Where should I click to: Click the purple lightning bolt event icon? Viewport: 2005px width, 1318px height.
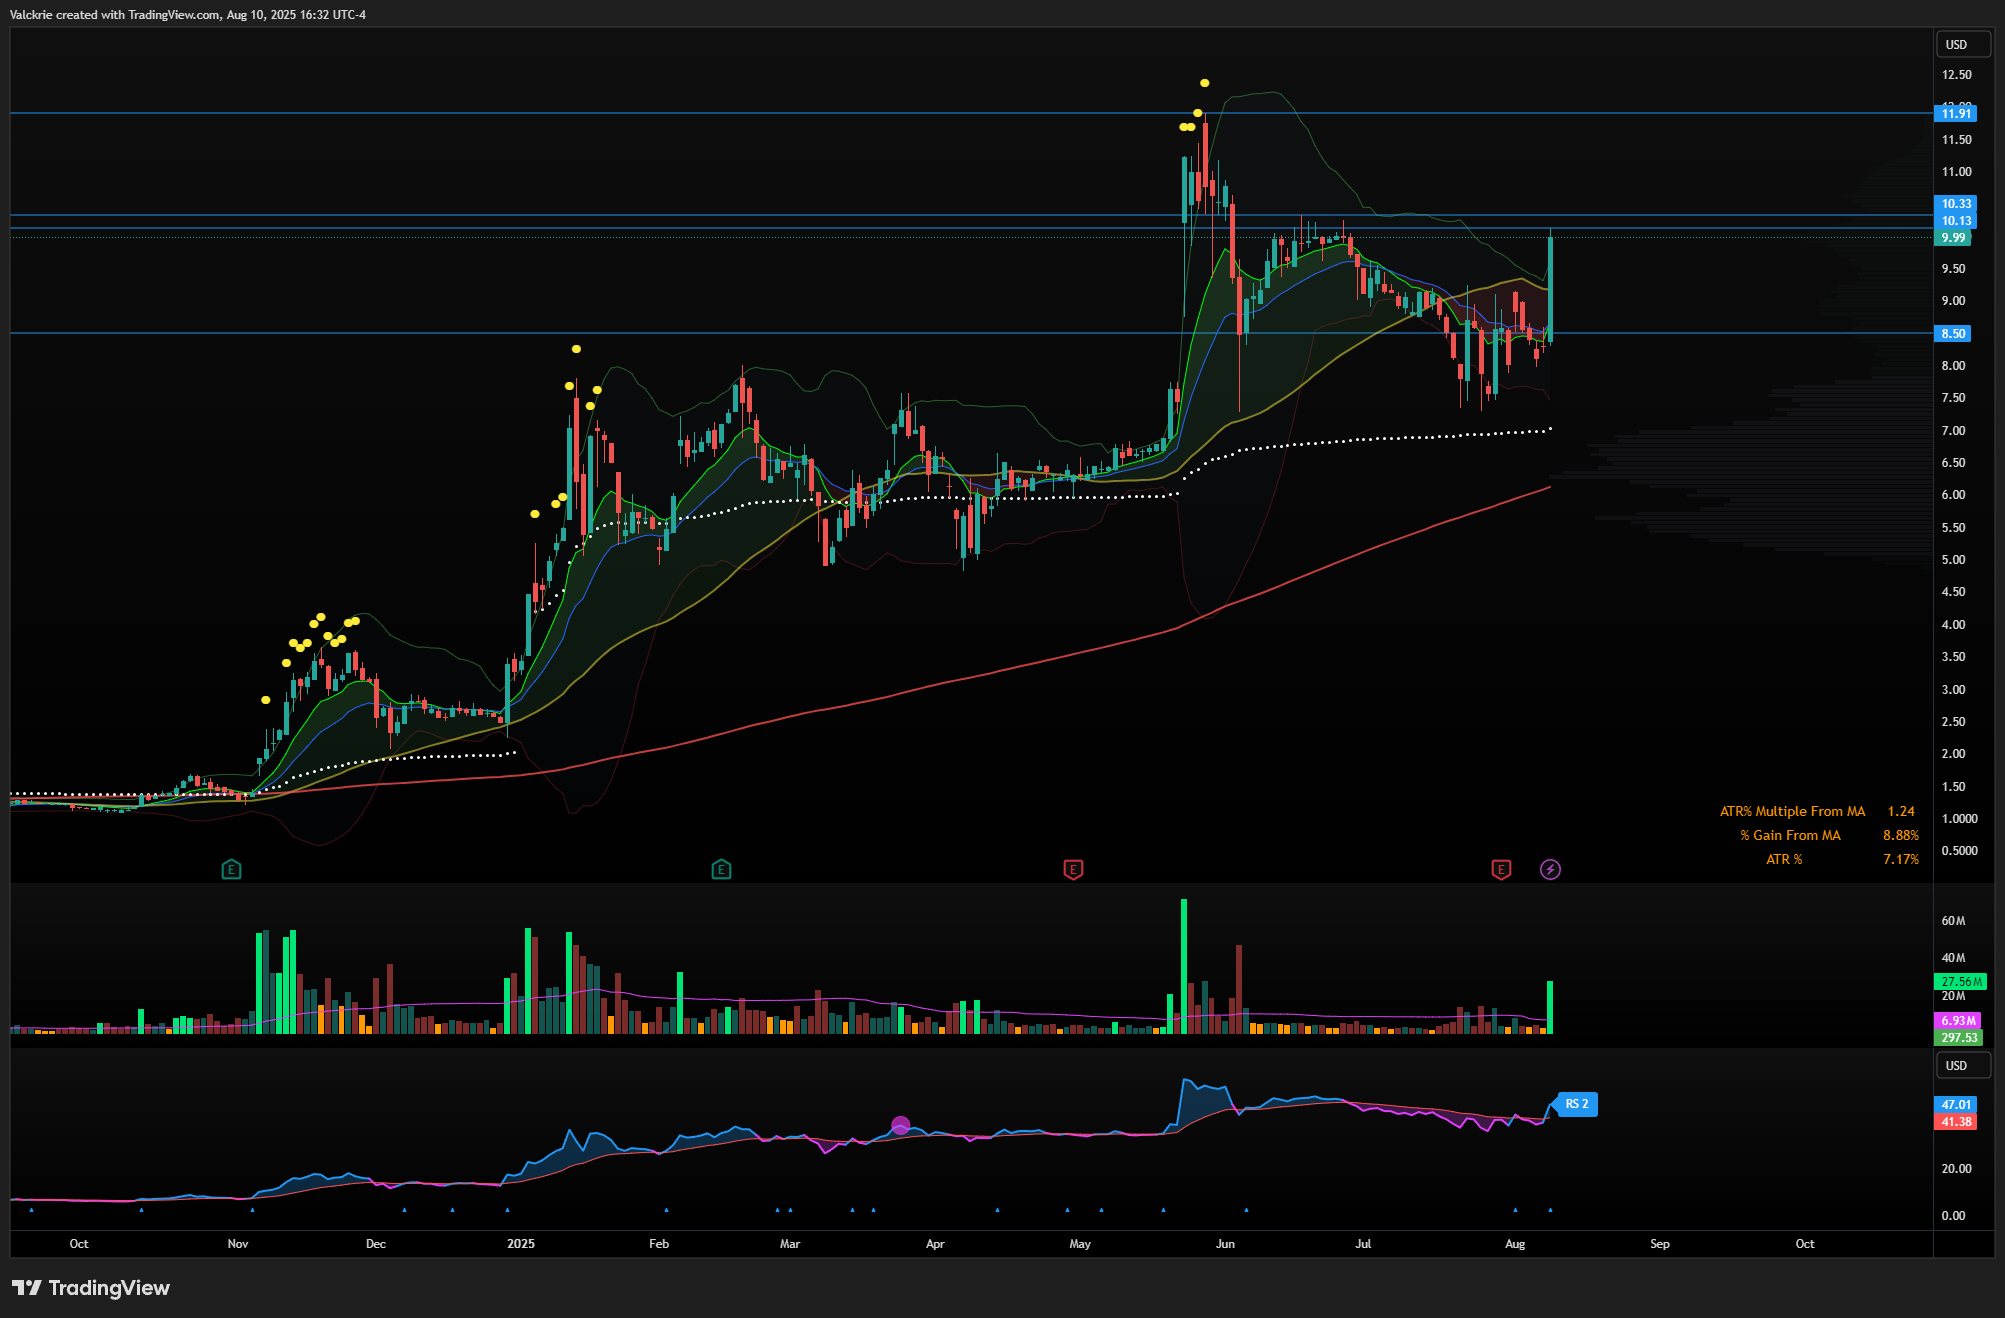[1550, 869]
